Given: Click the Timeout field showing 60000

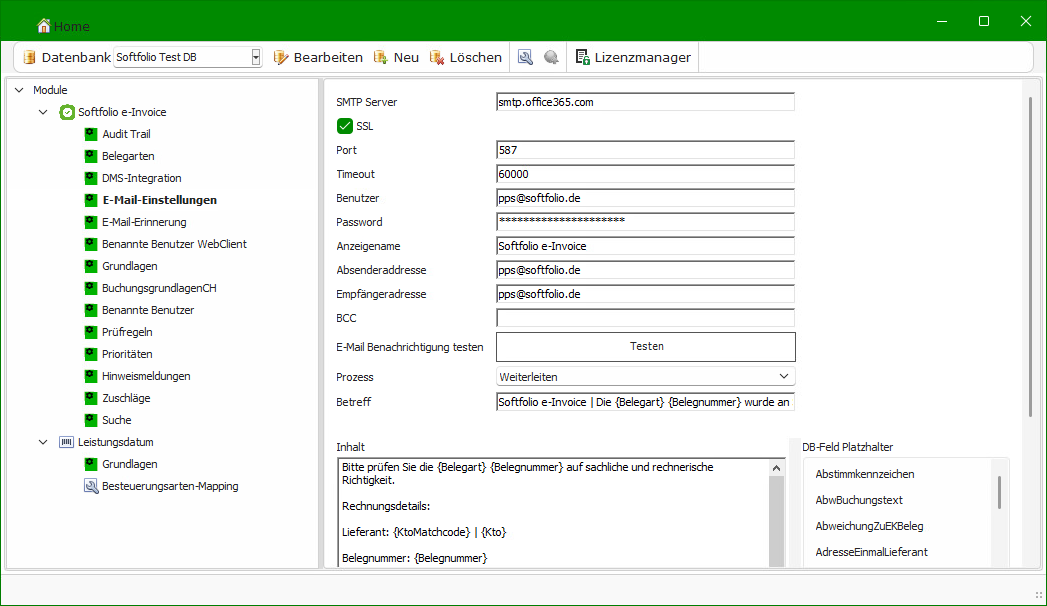Looking at the screenshot, I should (x=645, y=174).
